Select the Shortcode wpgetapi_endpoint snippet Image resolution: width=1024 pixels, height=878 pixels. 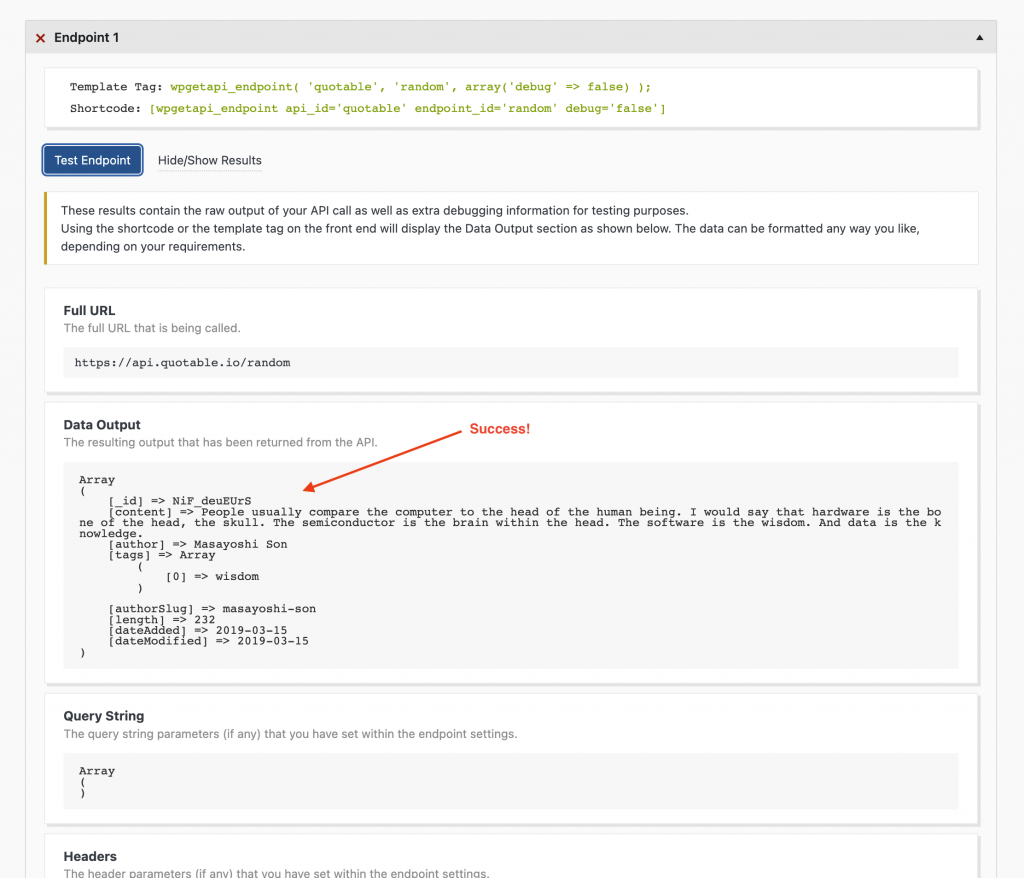pyautogui.click(x=408, y=108)
